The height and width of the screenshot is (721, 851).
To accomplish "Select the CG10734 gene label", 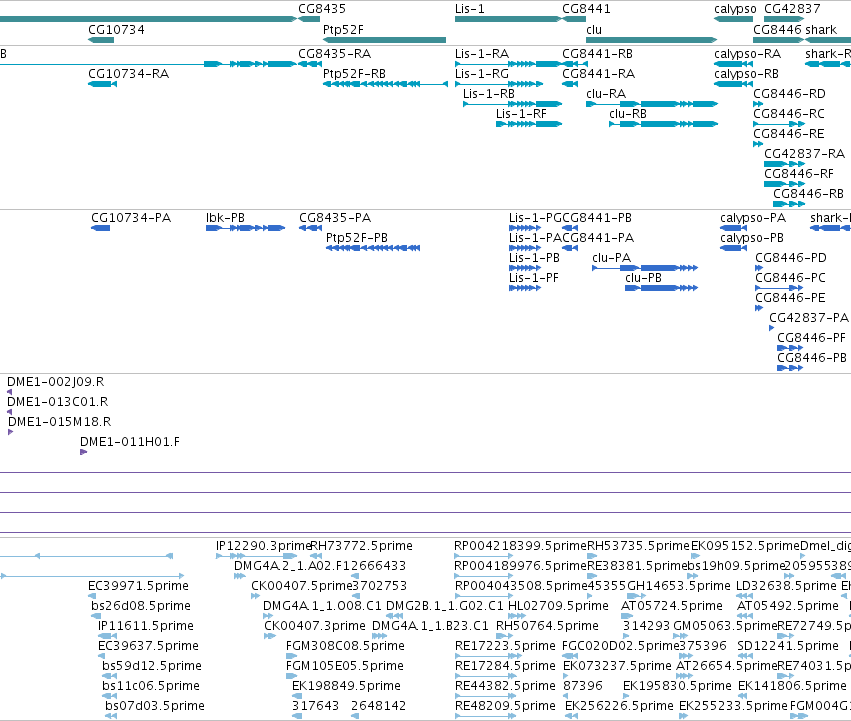I will pos(116,29).
